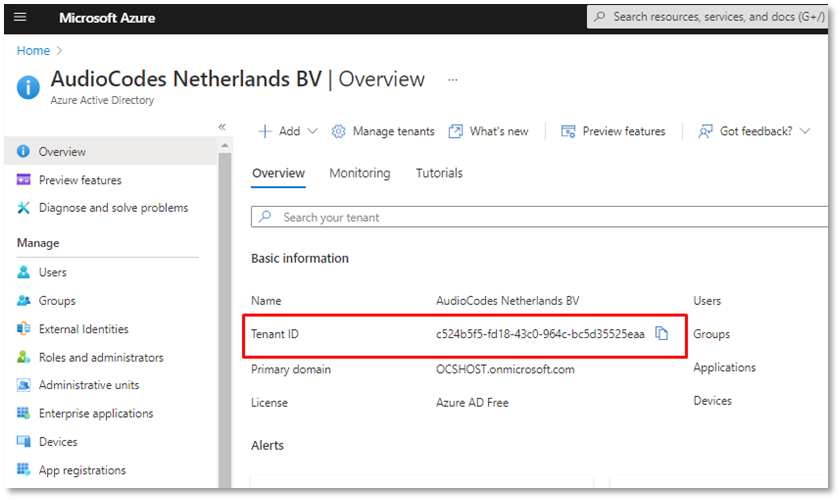Select the Tenant ID value text
The height and width of the screenshot is (500, 840).
[x=540, y=334]
